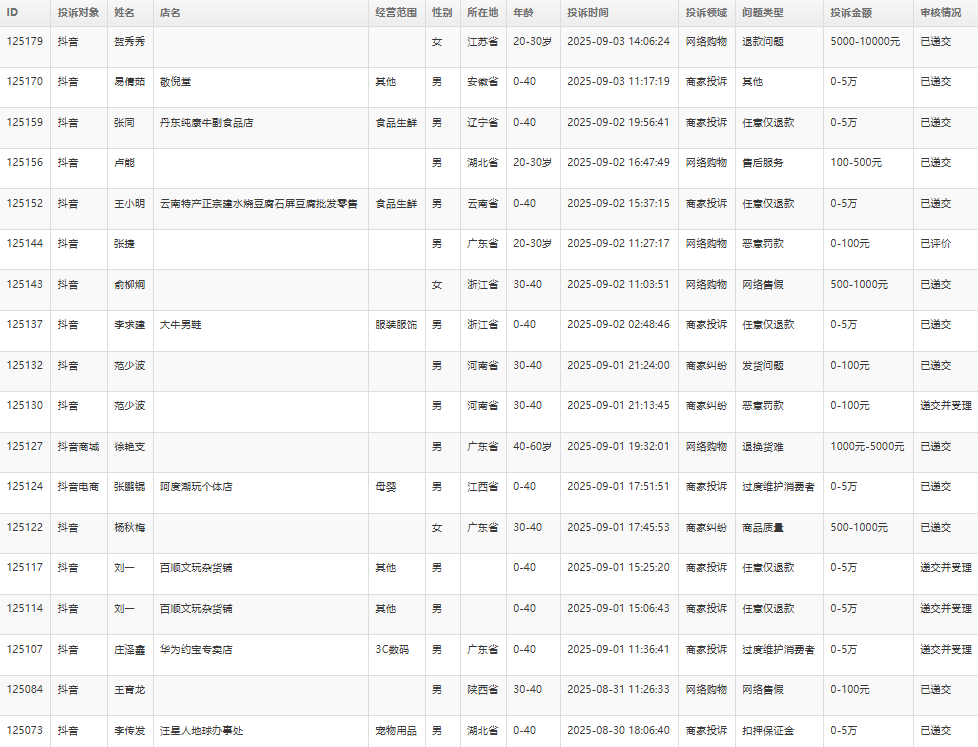Click the 宠物用品 business scope cell
The image size is (978, 747).
[x=395, y=731]
